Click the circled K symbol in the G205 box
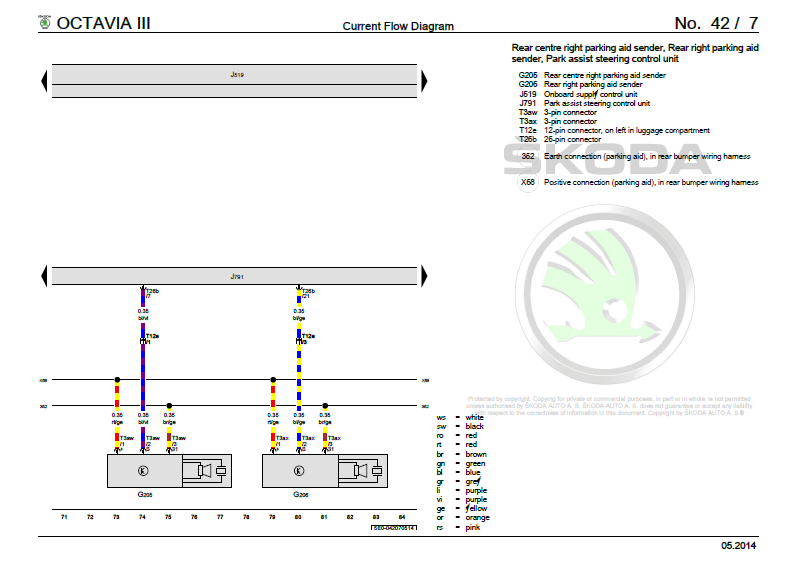This screenshot has width=798, height=563. pyautogui.click(x=143, y=471)
